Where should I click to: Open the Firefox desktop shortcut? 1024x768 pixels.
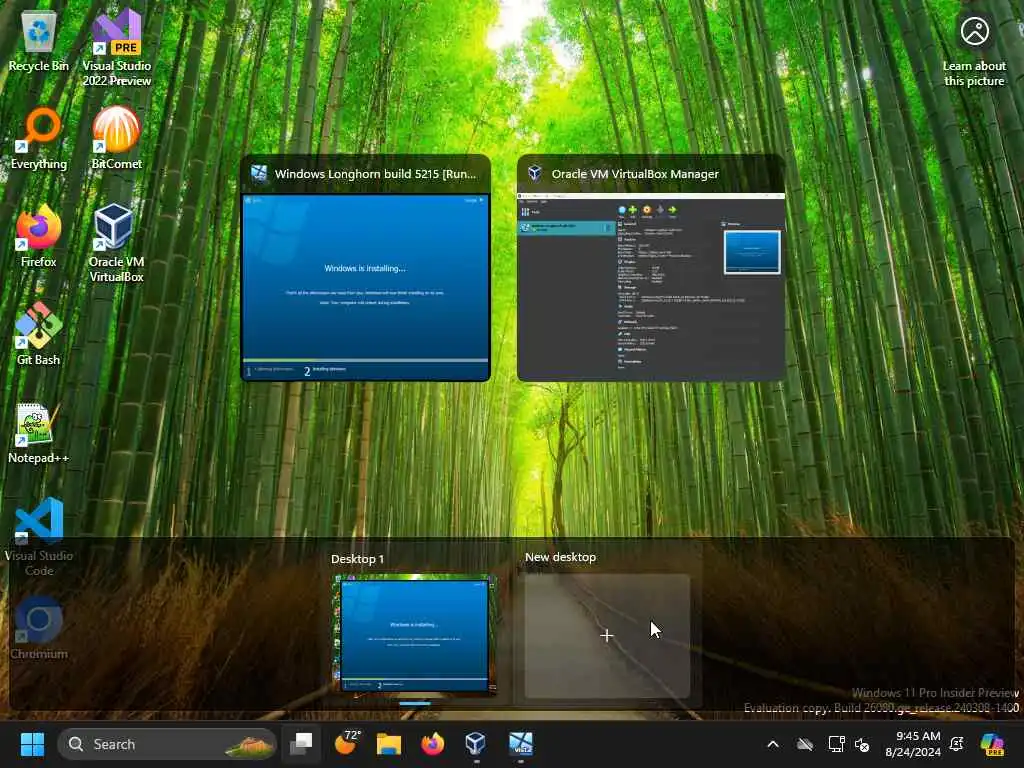[39, 236]
